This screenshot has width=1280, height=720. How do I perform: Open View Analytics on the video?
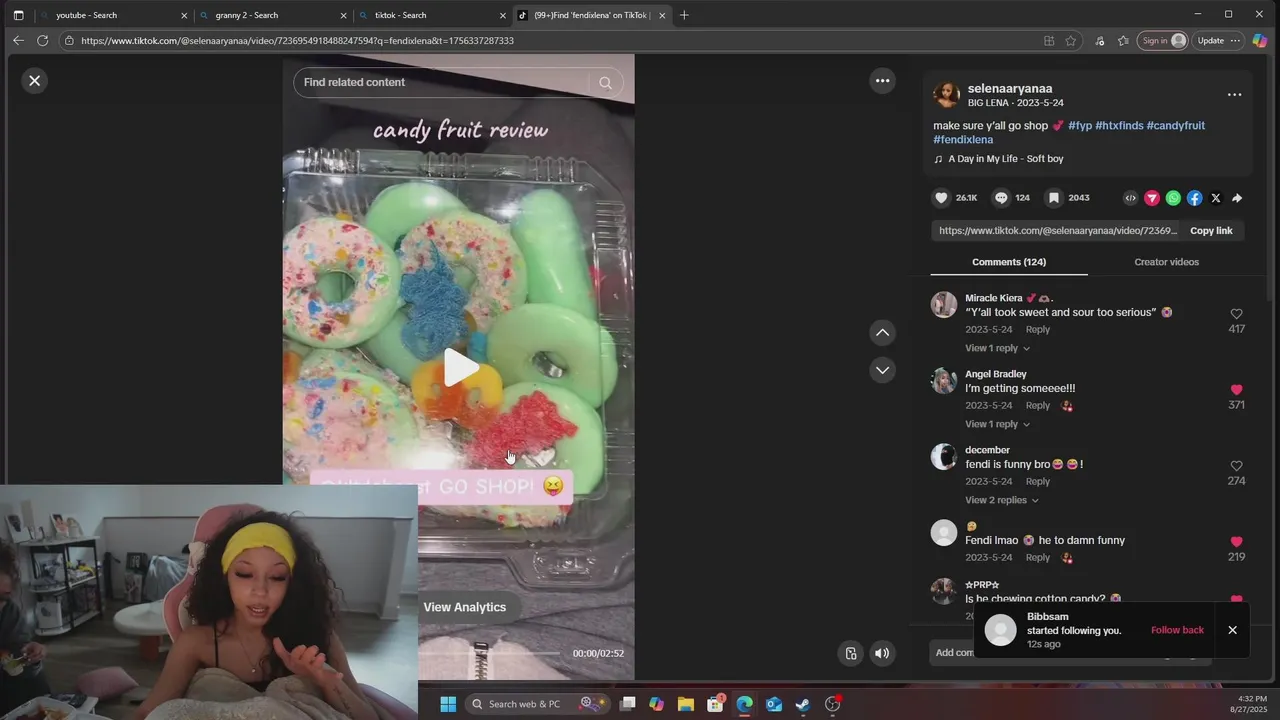[464, 607]
